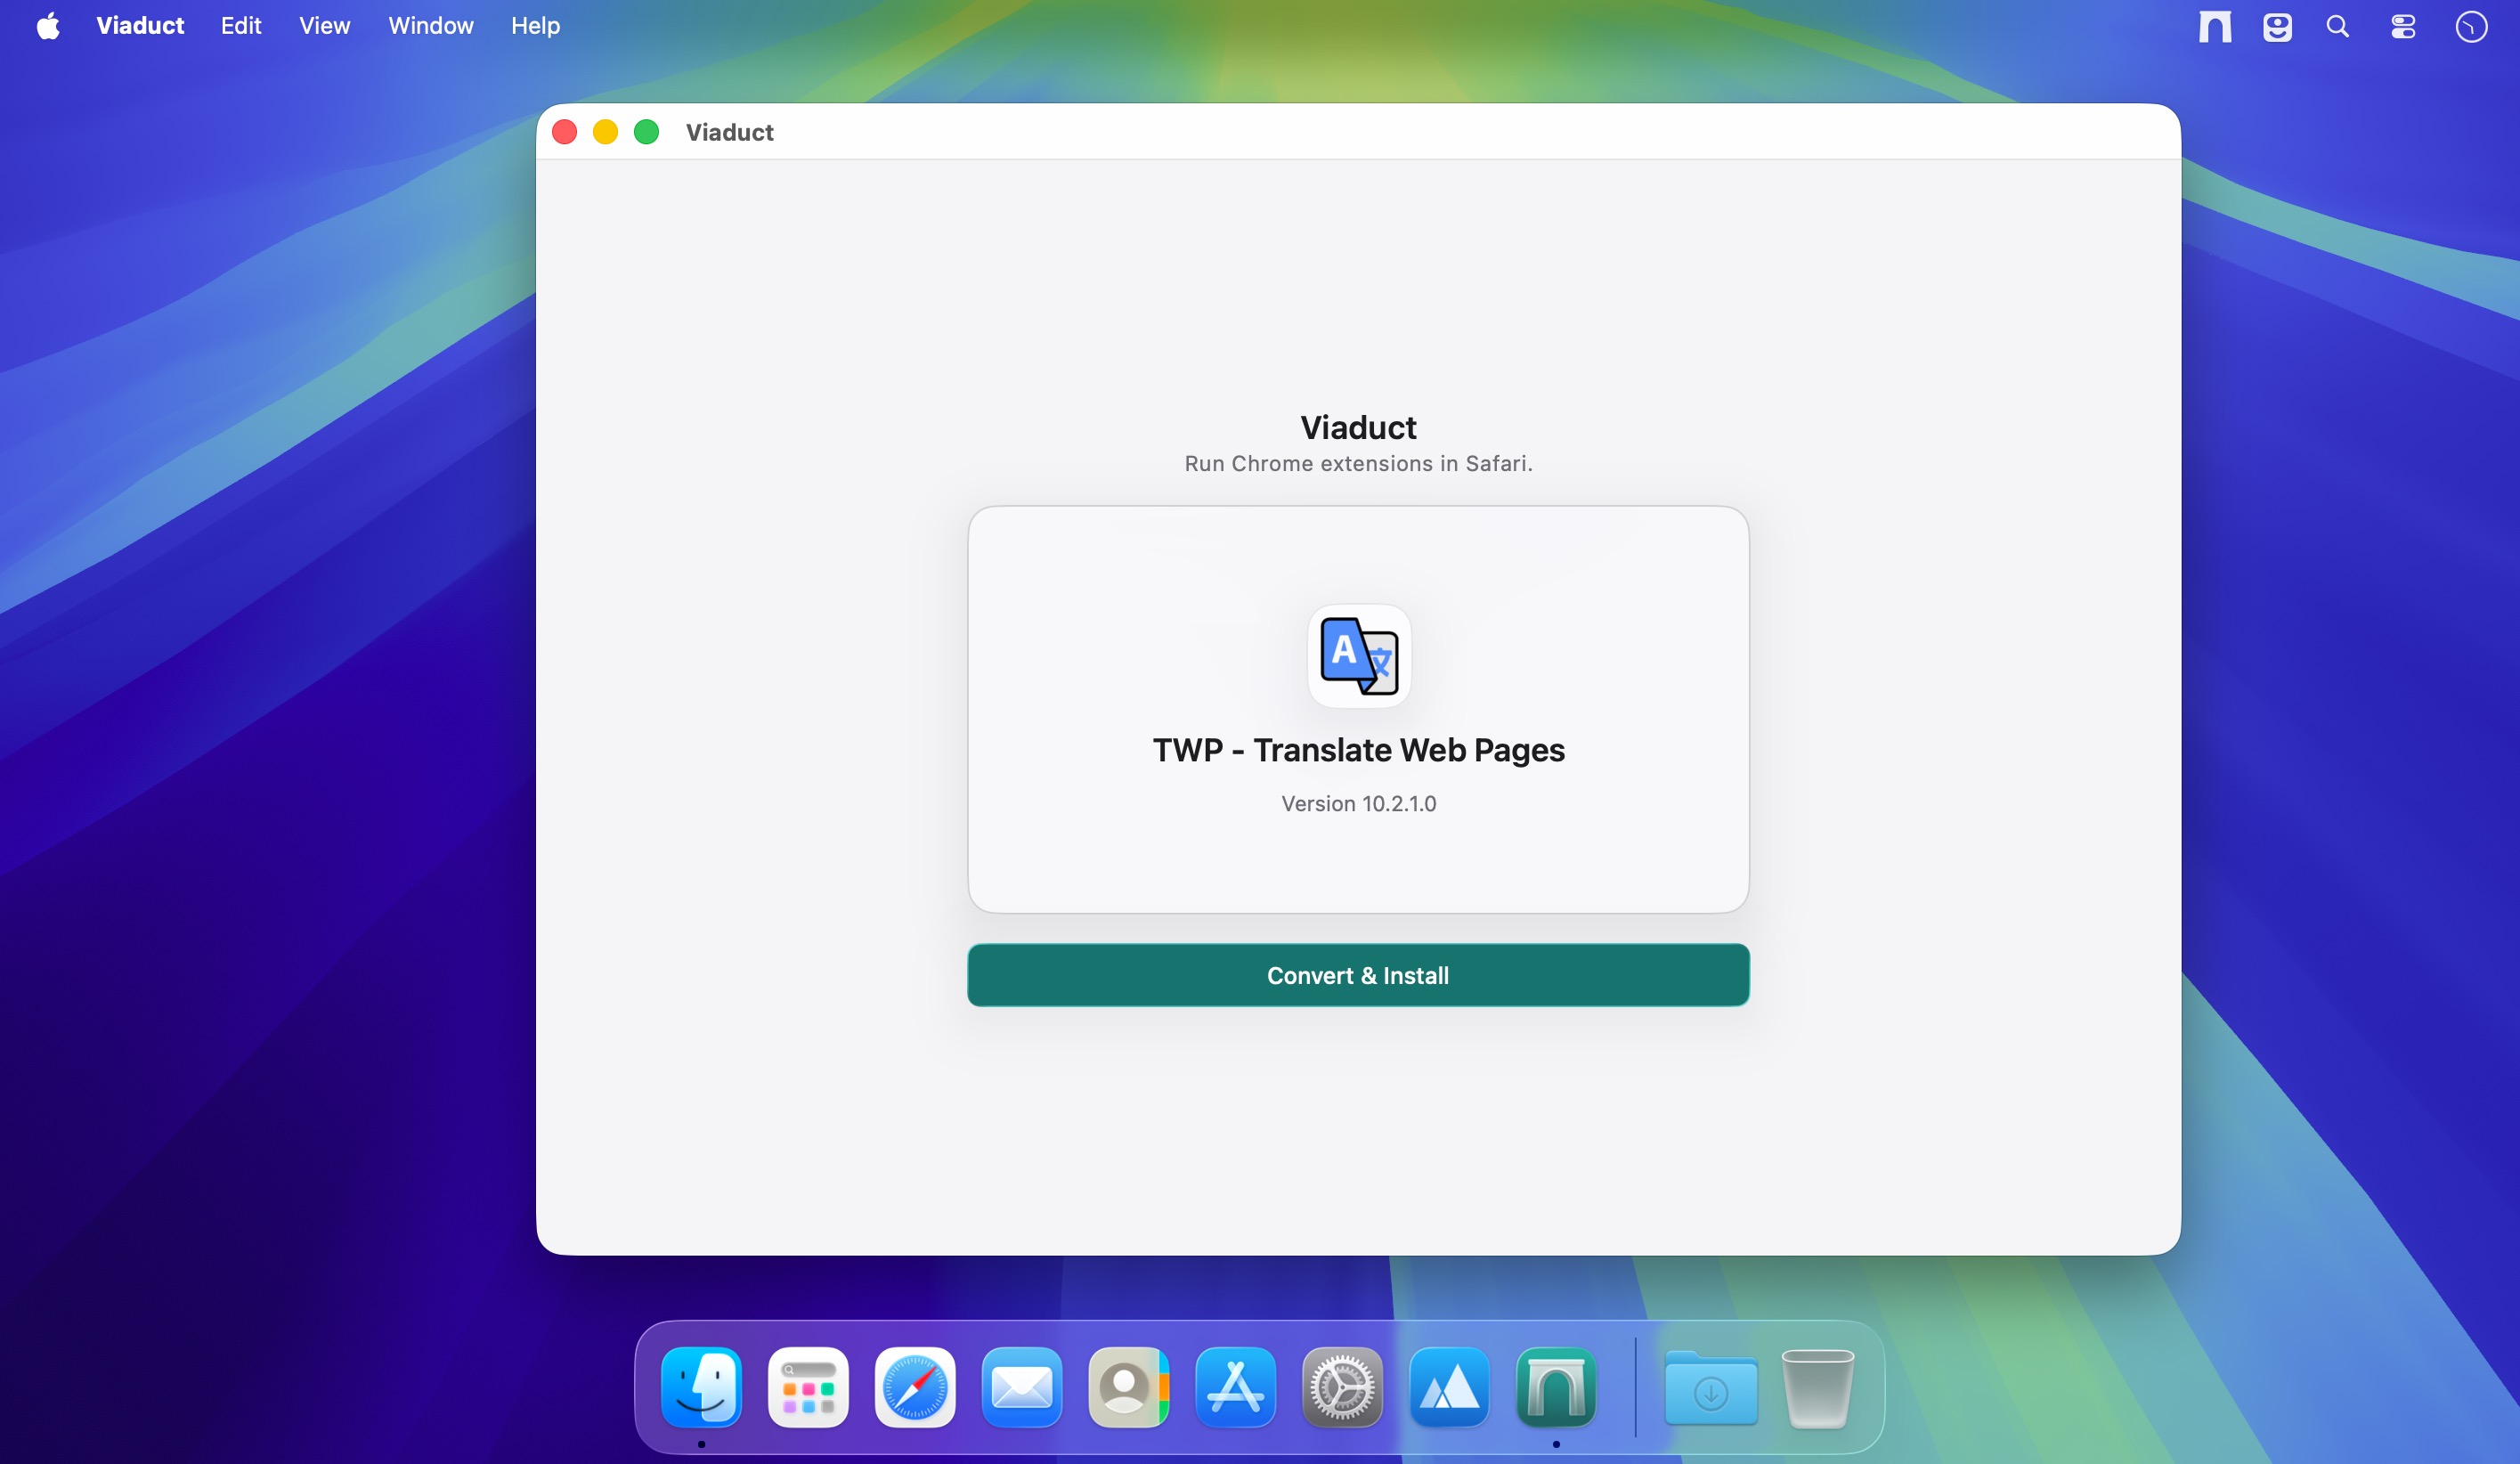Close the Viaduct window
Image resolution: width=2520 pixels, height=1464 pixels.
[x=565, y=132]
